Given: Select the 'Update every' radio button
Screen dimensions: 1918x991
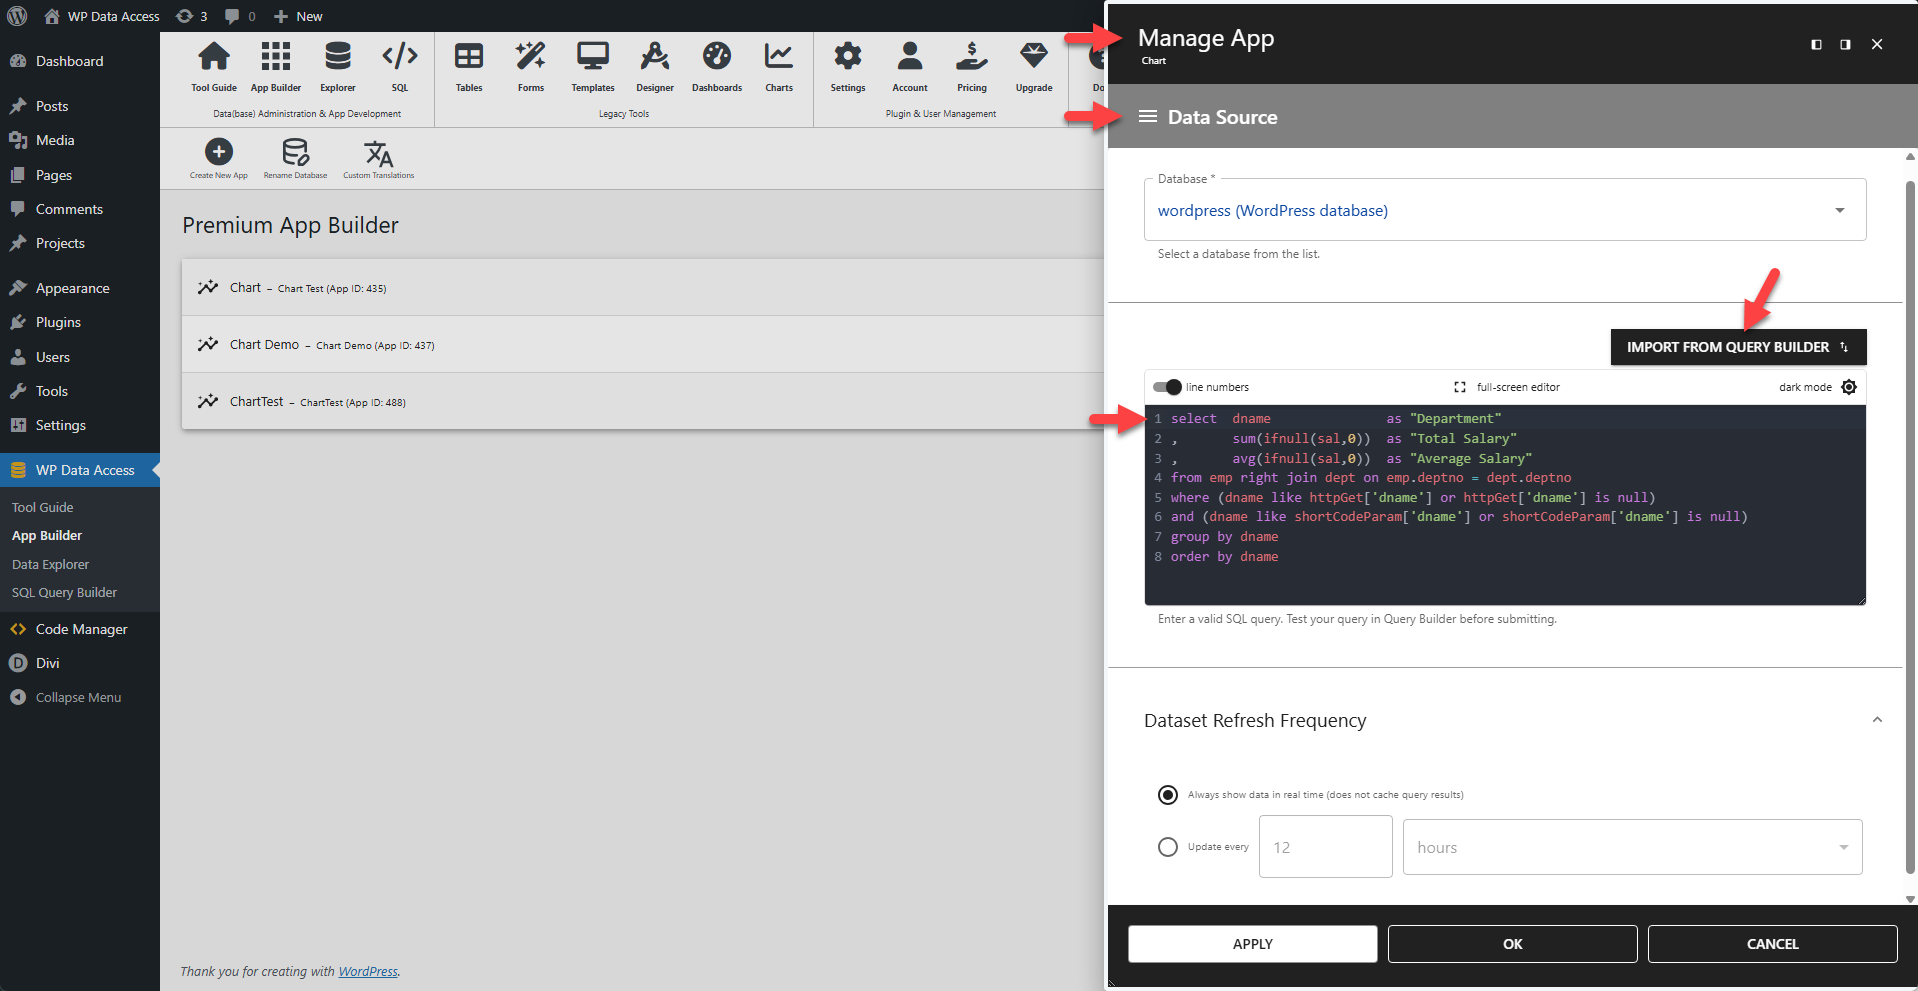Looking at the screenshot, I should pos(1167,847).
